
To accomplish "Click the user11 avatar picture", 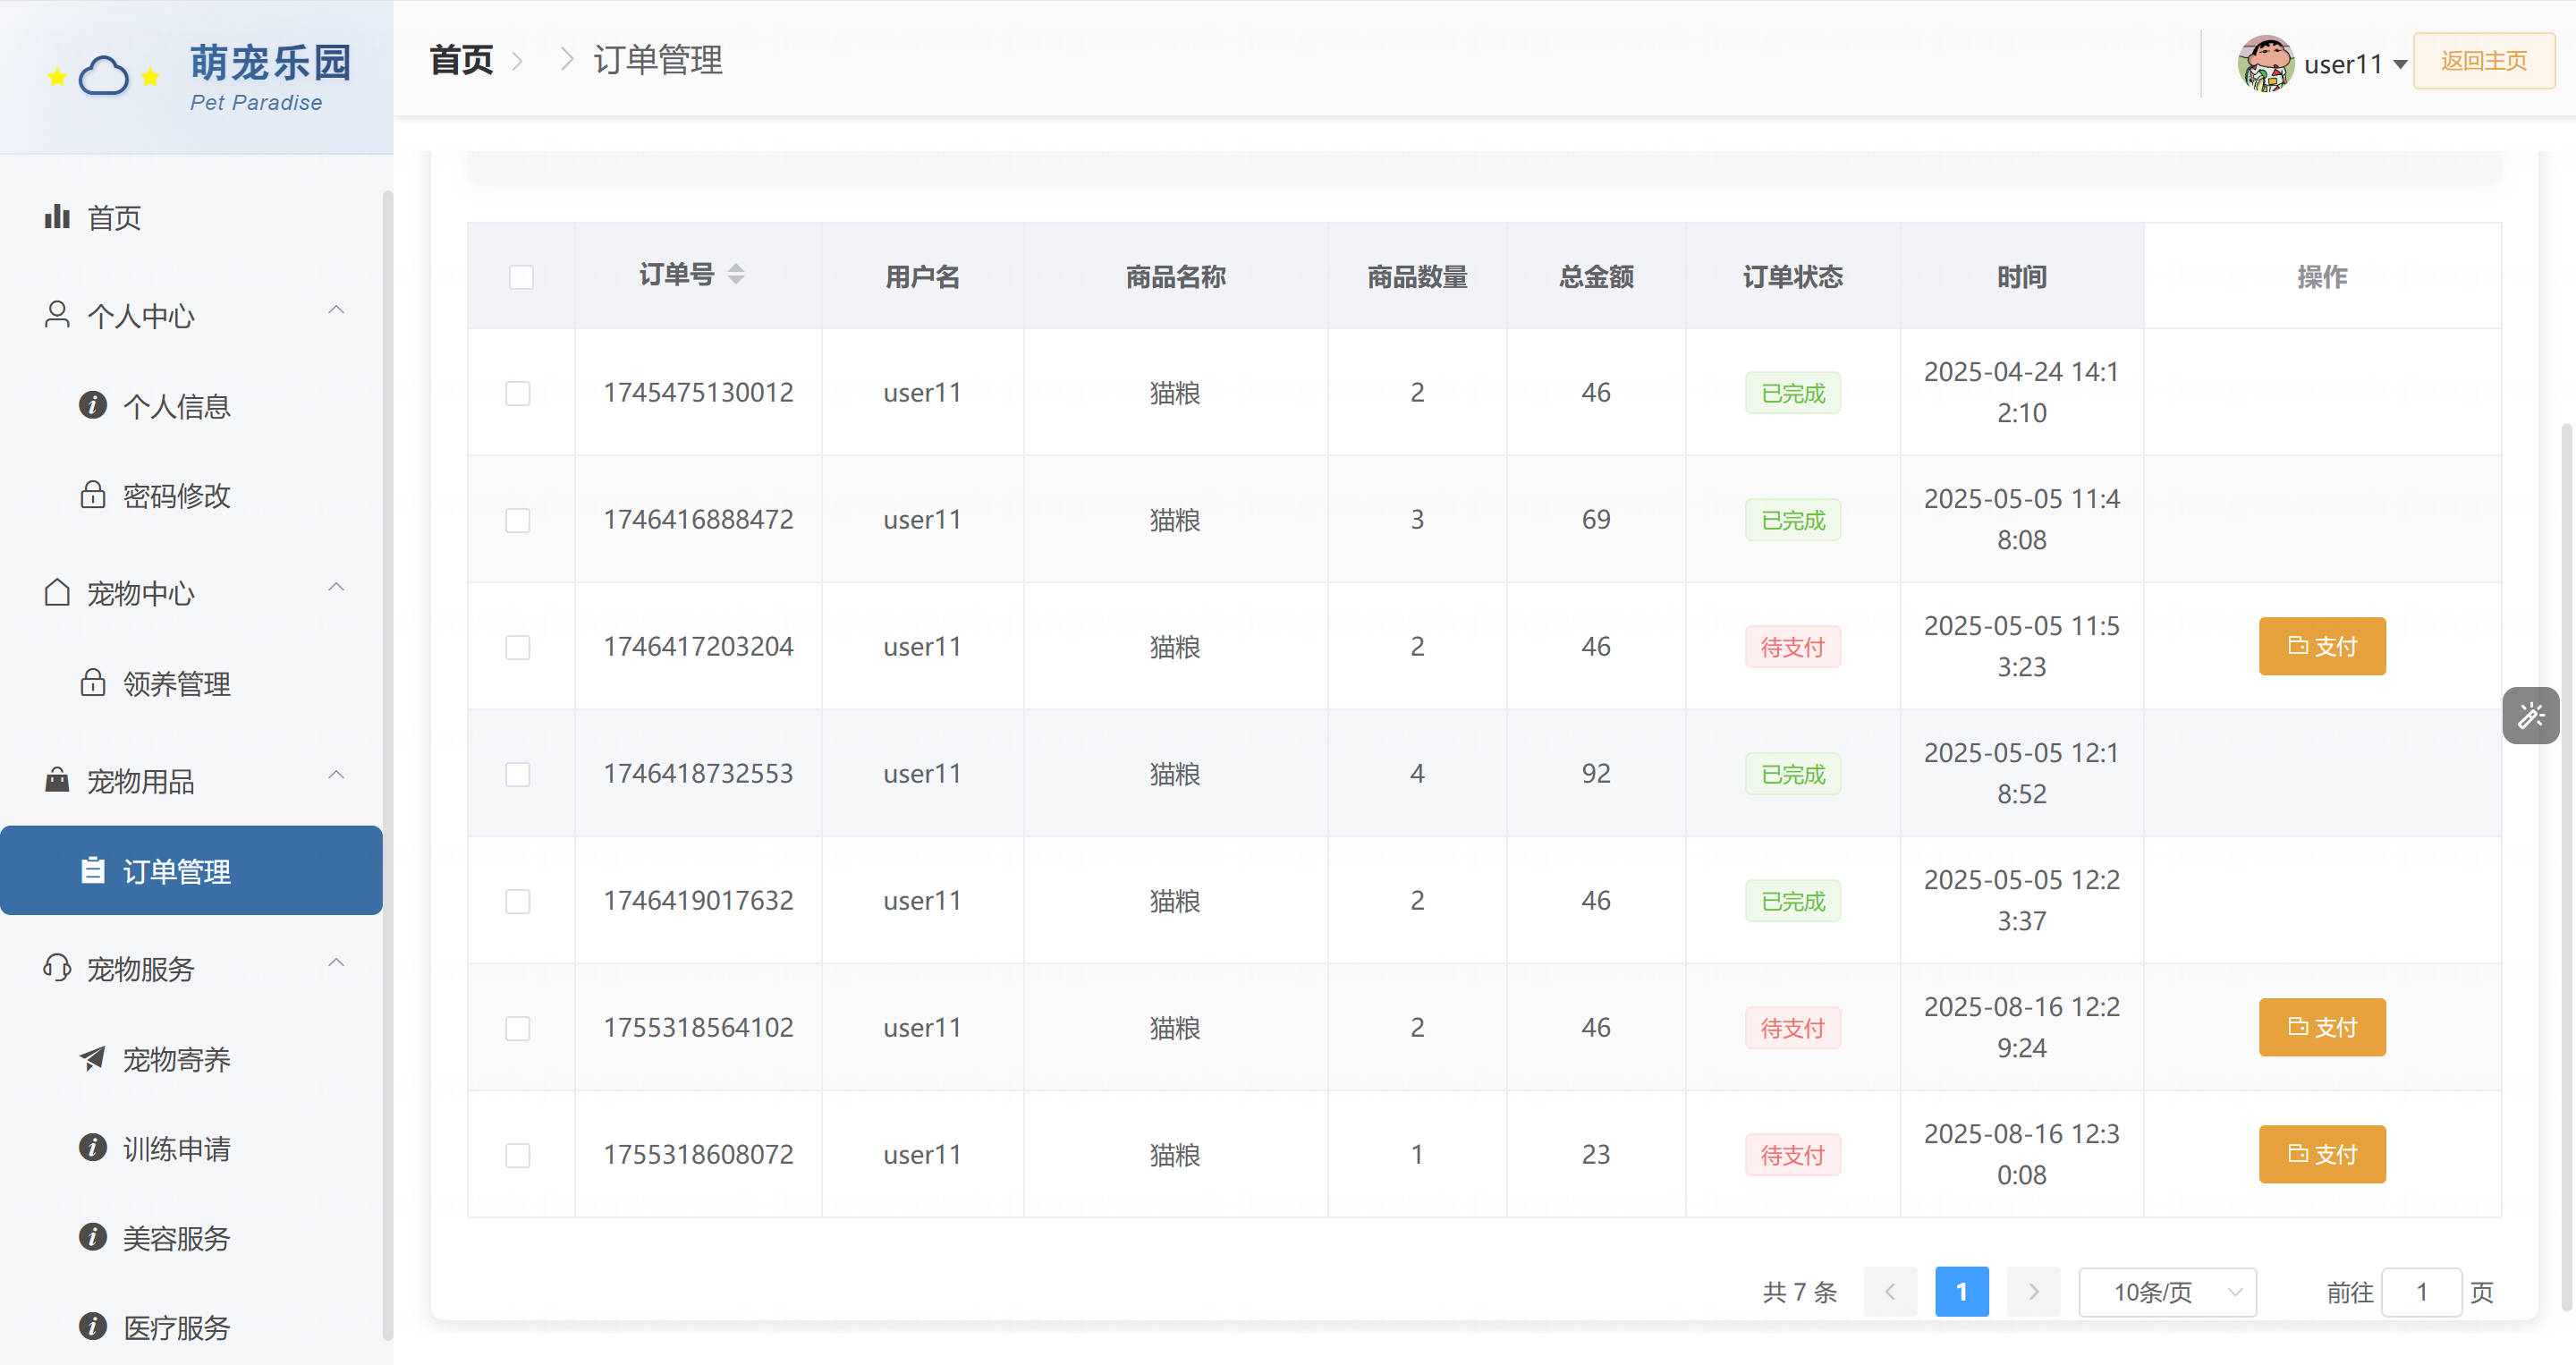I will coord(2265,63).
